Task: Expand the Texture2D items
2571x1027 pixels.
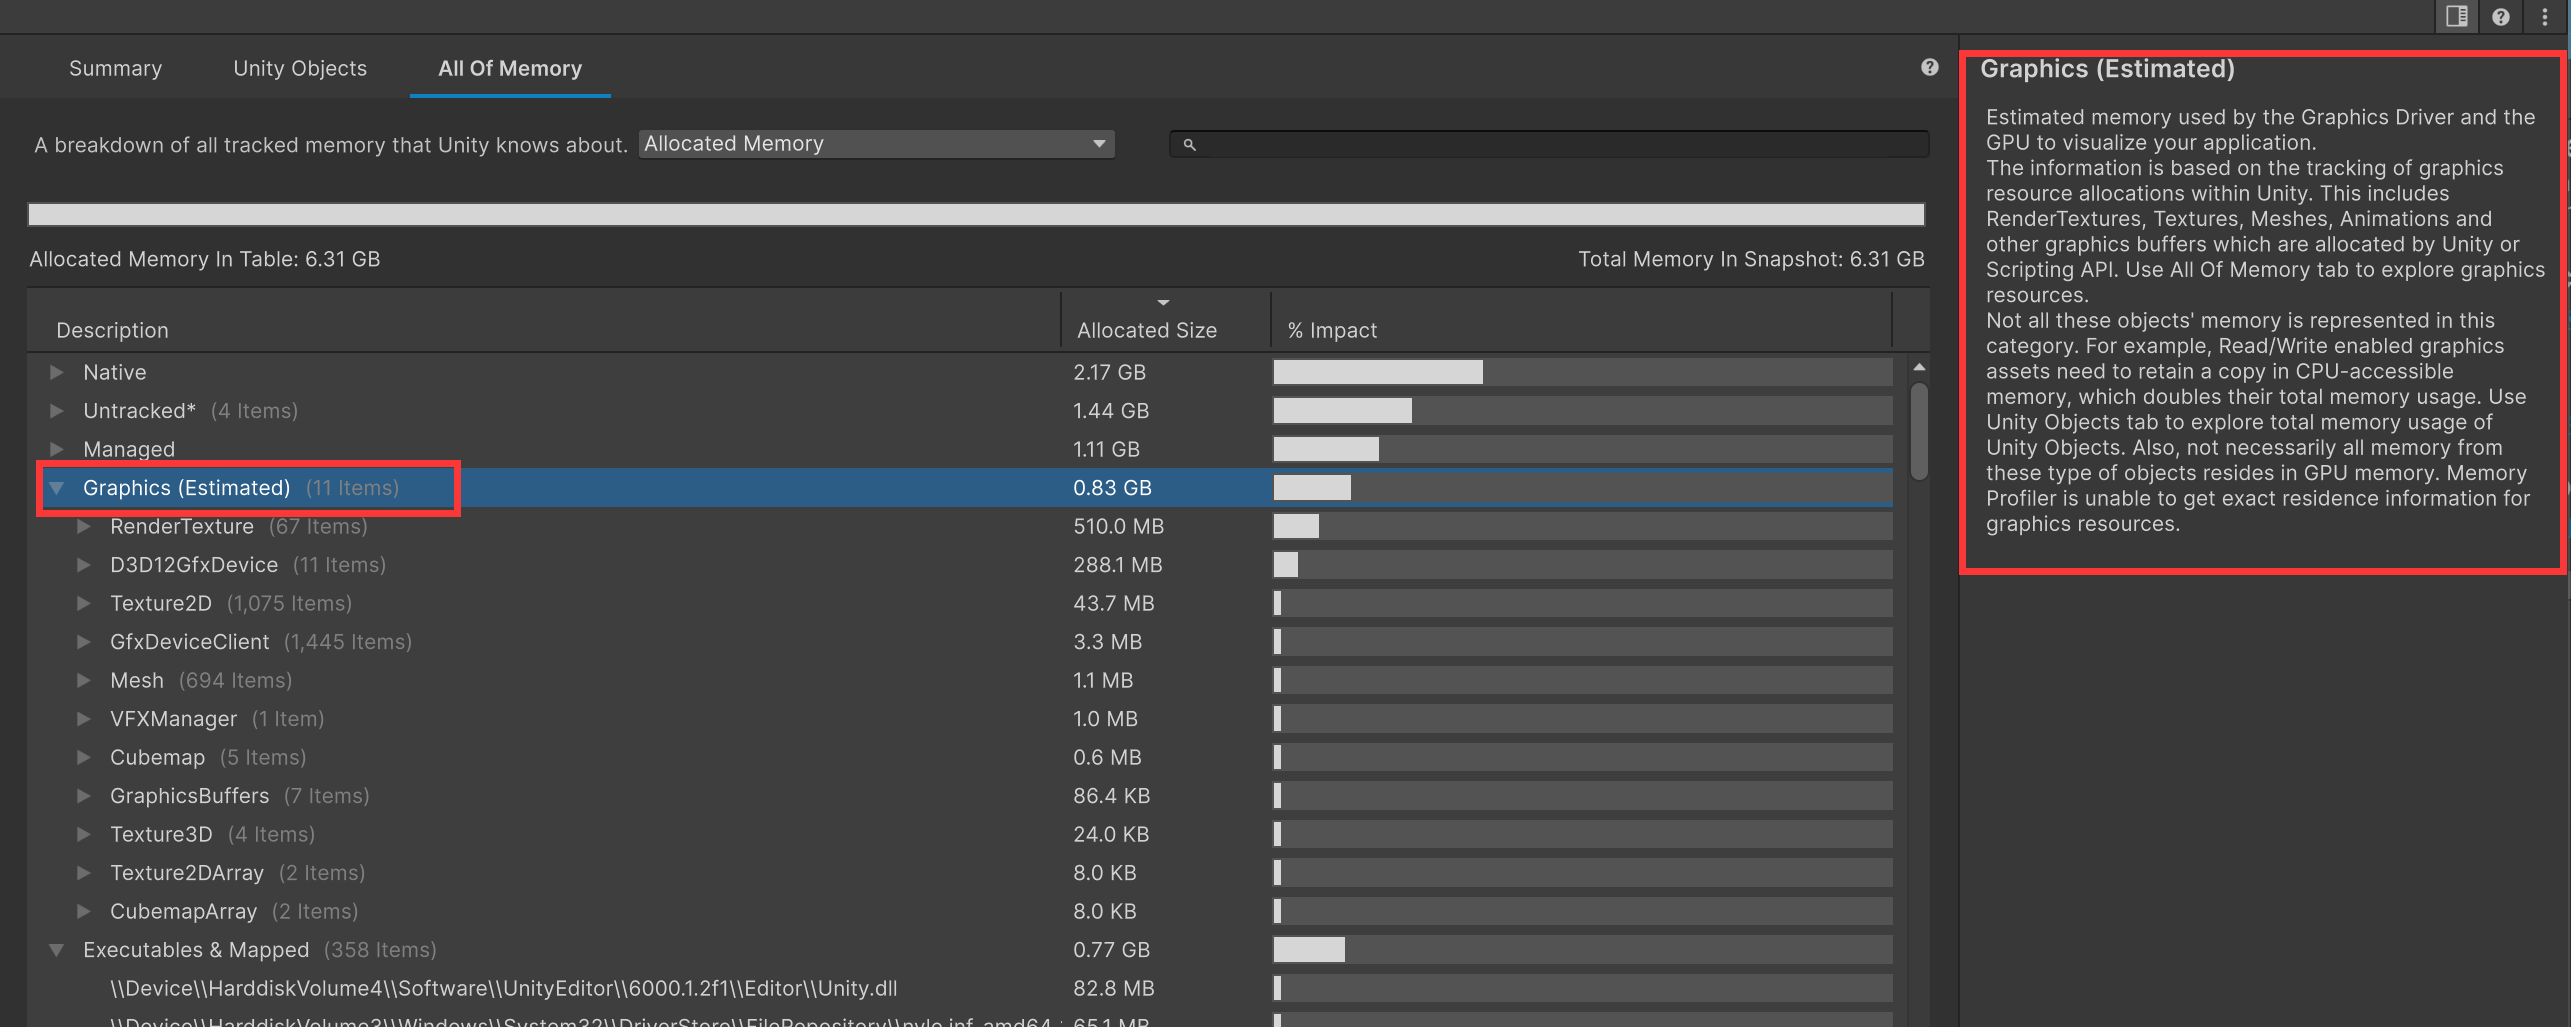Action: (x=84, y=603)
